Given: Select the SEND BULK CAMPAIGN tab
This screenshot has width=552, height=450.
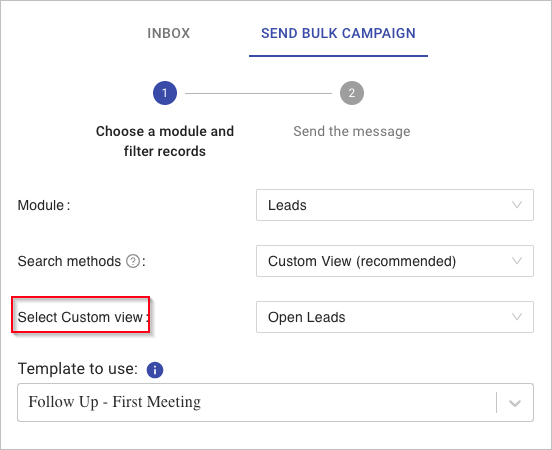Looking at the screenshot, I should (338, 33).
